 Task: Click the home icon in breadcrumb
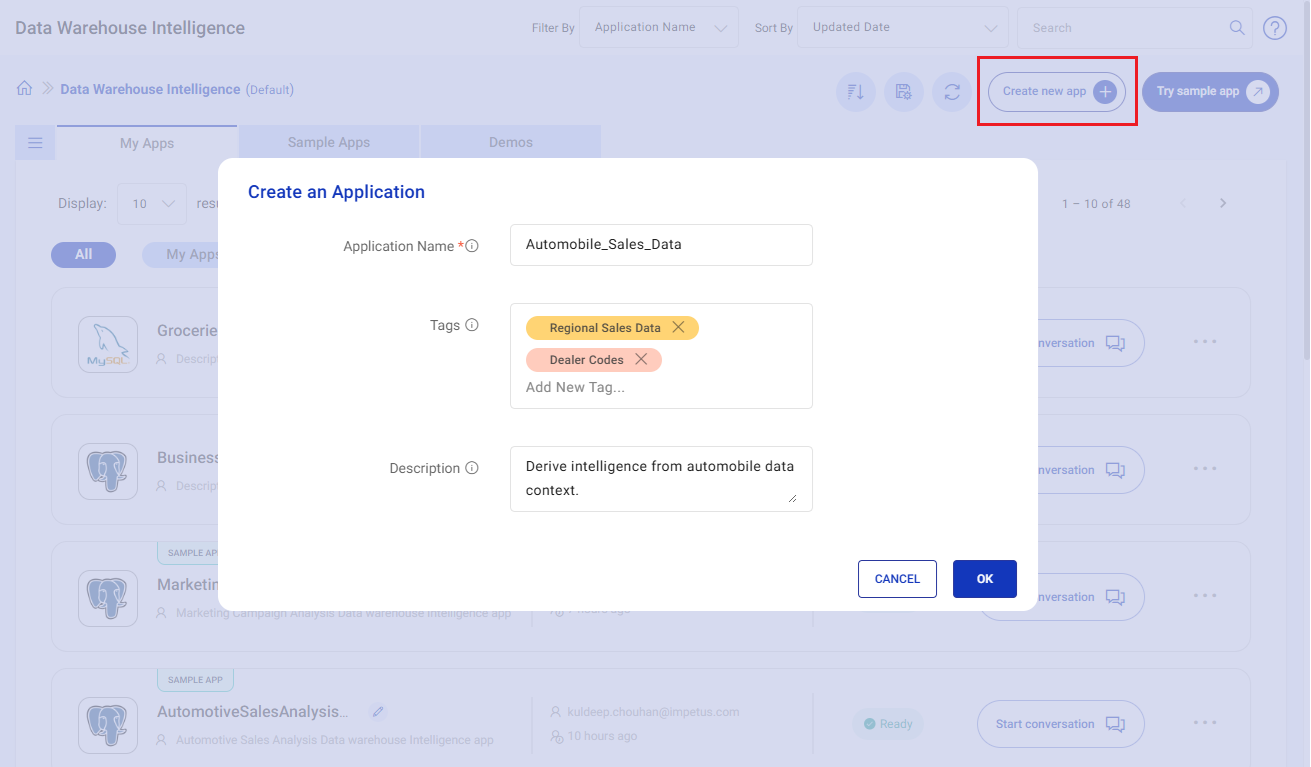[25, 88]
